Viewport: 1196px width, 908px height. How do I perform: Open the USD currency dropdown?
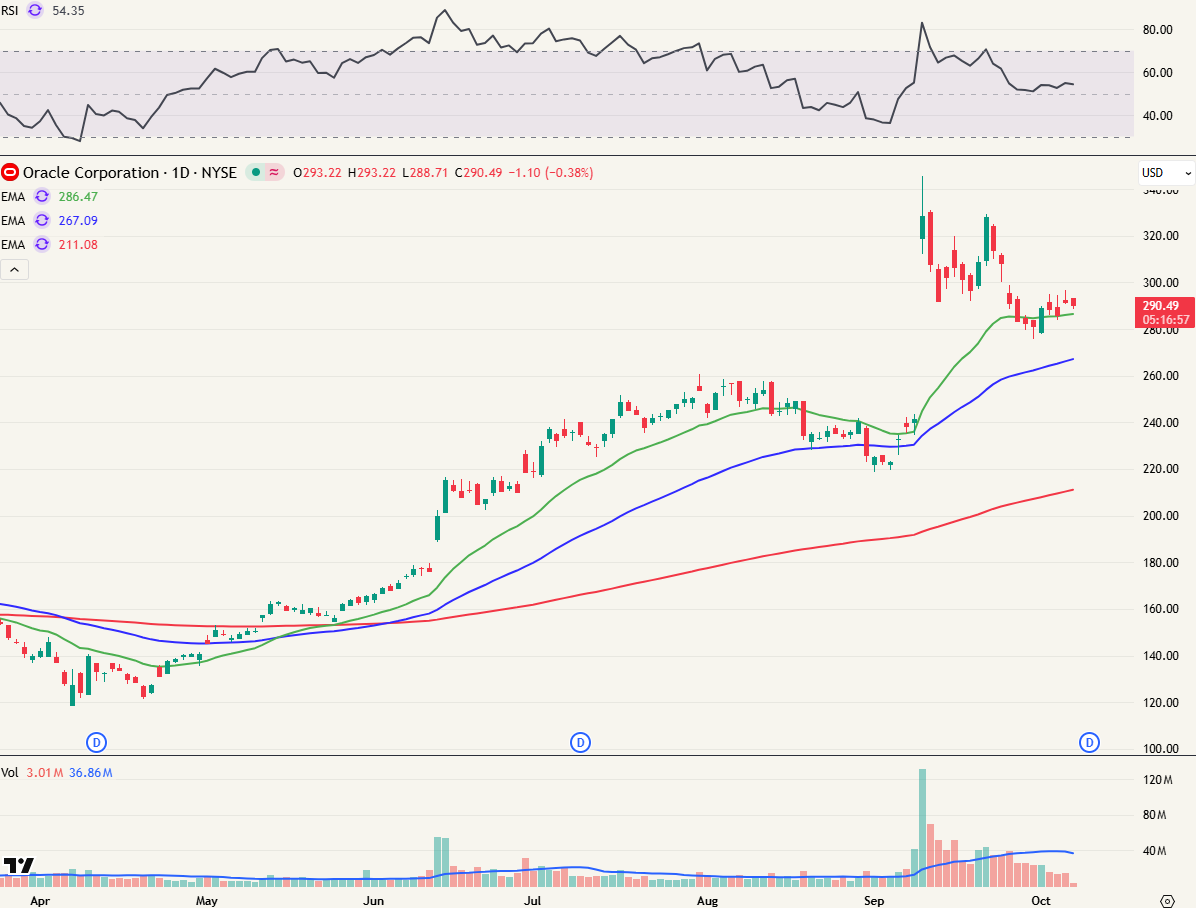[1166, 173]
